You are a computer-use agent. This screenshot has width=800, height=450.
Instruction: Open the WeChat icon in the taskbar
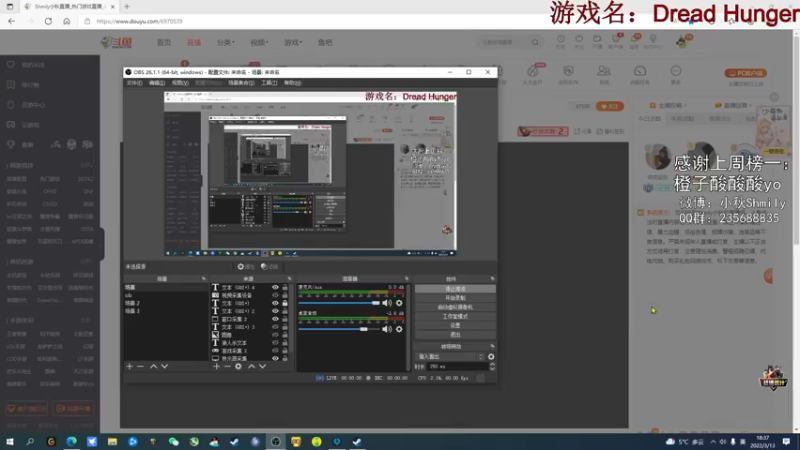(173, 442)
